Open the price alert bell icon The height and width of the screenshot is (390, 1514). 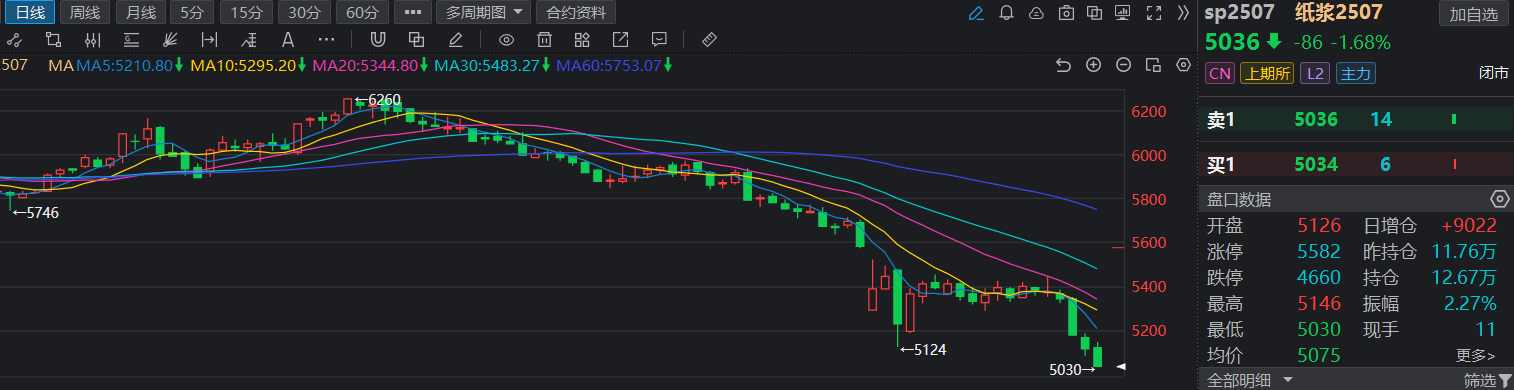tap(1007, 13)
